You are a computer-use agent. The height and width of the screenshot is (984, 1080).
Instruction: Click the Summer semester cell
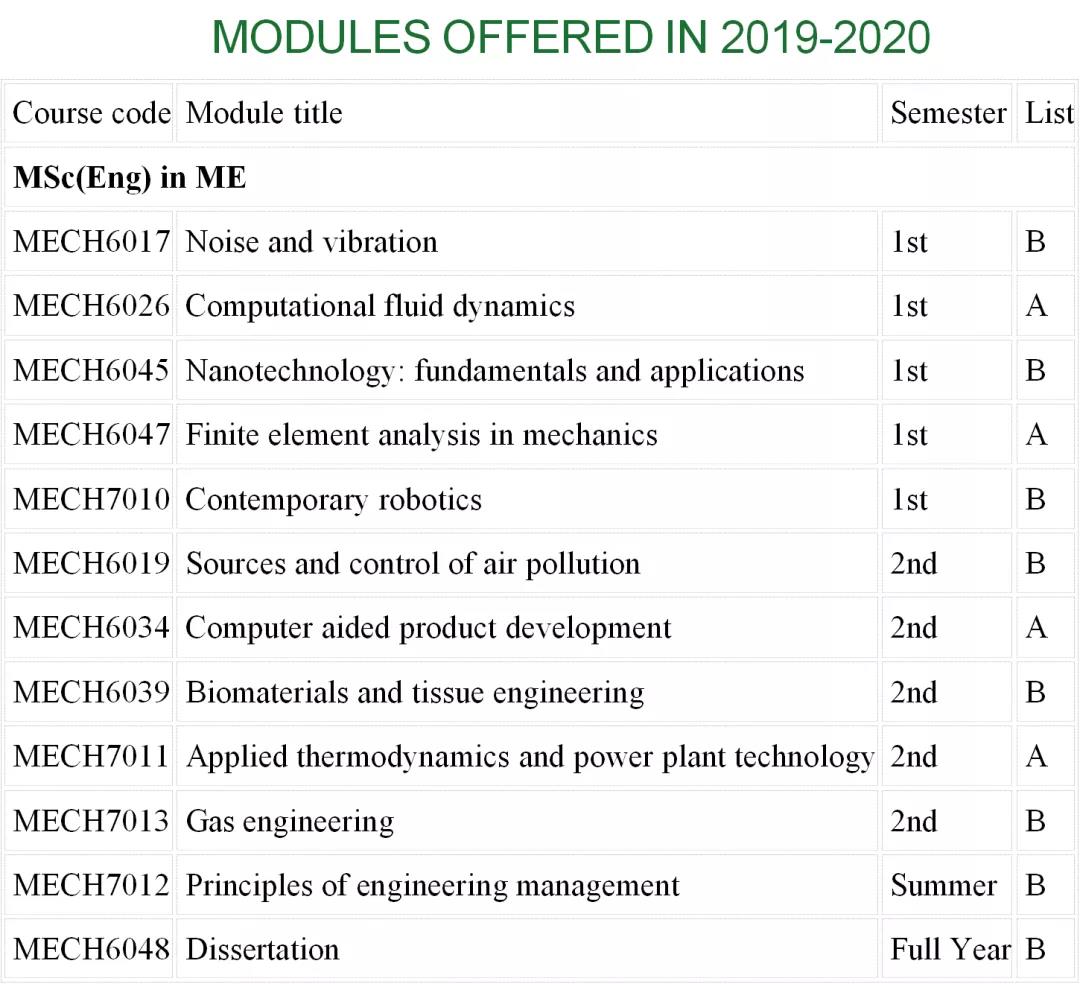tap(943, 886)
